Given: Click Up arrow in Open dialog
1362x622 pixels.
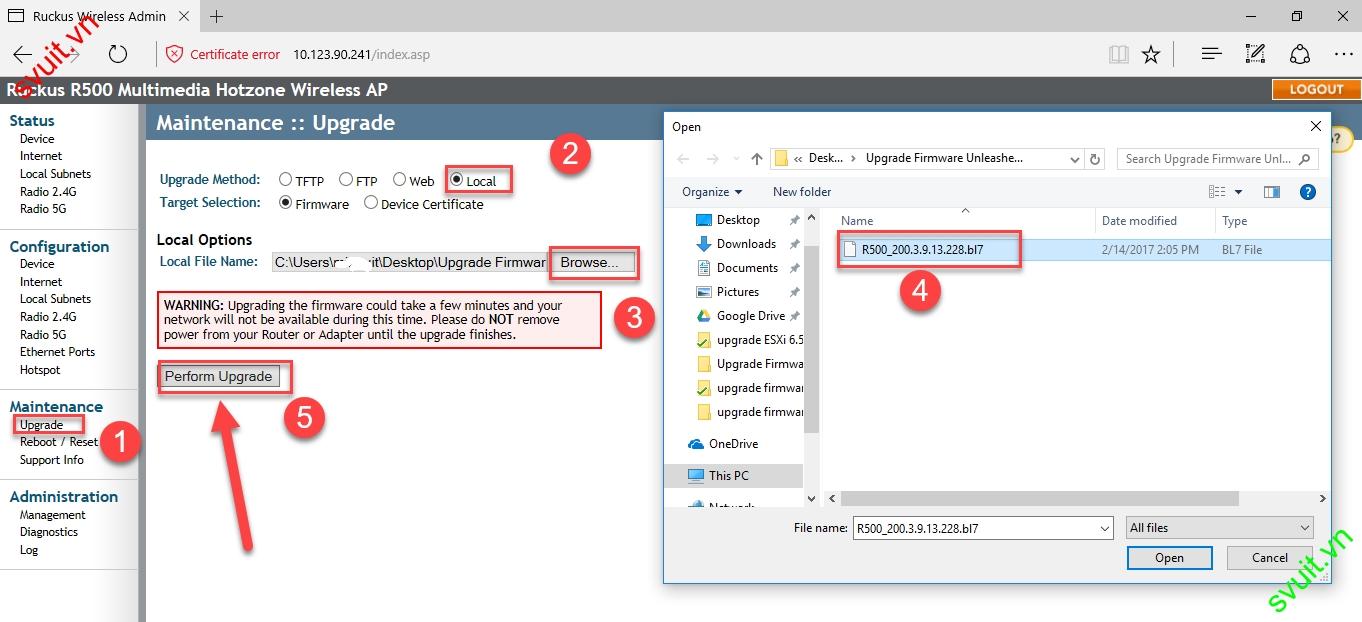Looking at the screenshot, I should 757,159.
